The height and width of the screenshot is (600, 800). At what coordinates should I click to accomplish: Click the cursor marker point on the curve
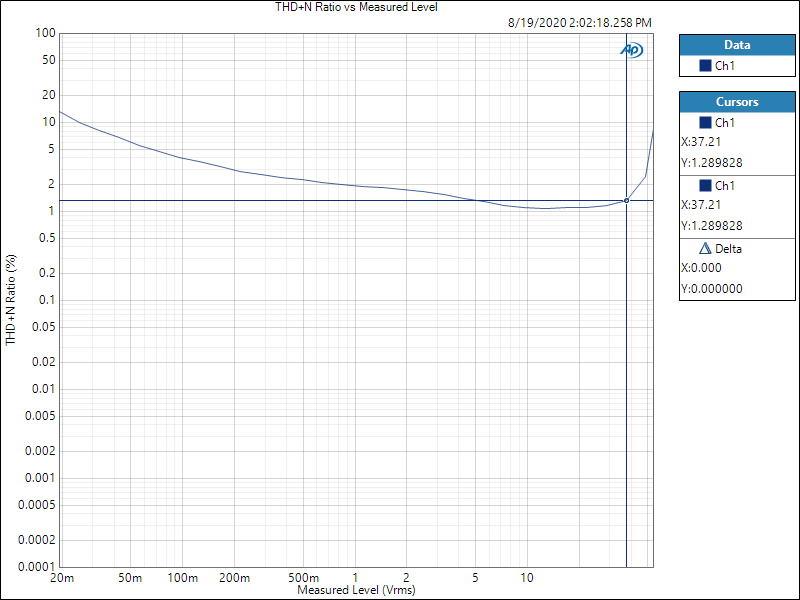point(627,201)
